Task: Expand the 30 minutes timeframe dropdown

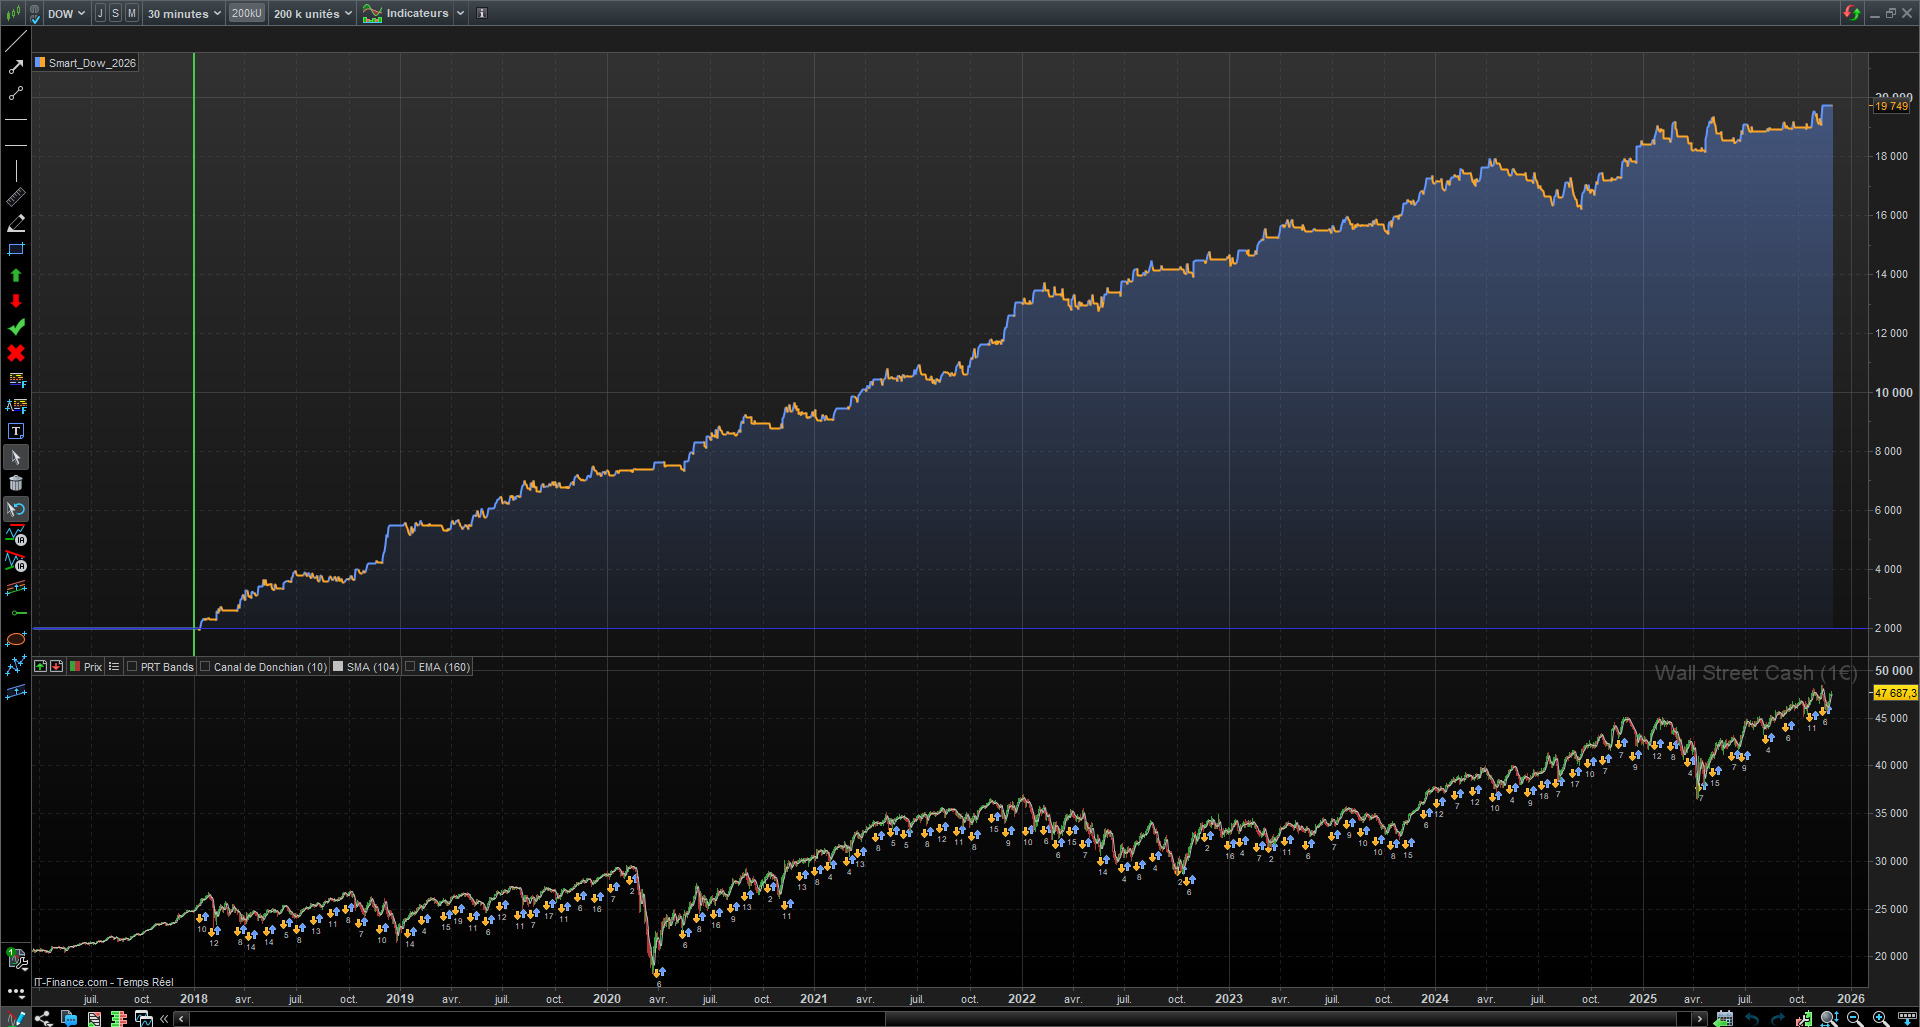Action: [x=184, y=13]
